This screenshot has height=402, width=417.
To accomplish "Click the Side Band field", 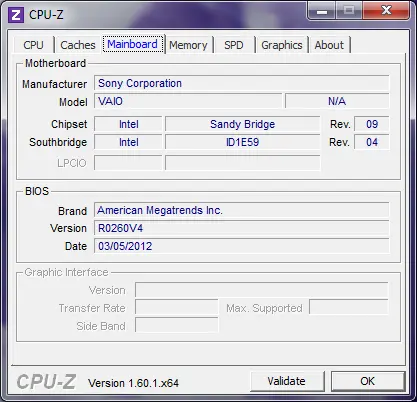I will point(177,325).
